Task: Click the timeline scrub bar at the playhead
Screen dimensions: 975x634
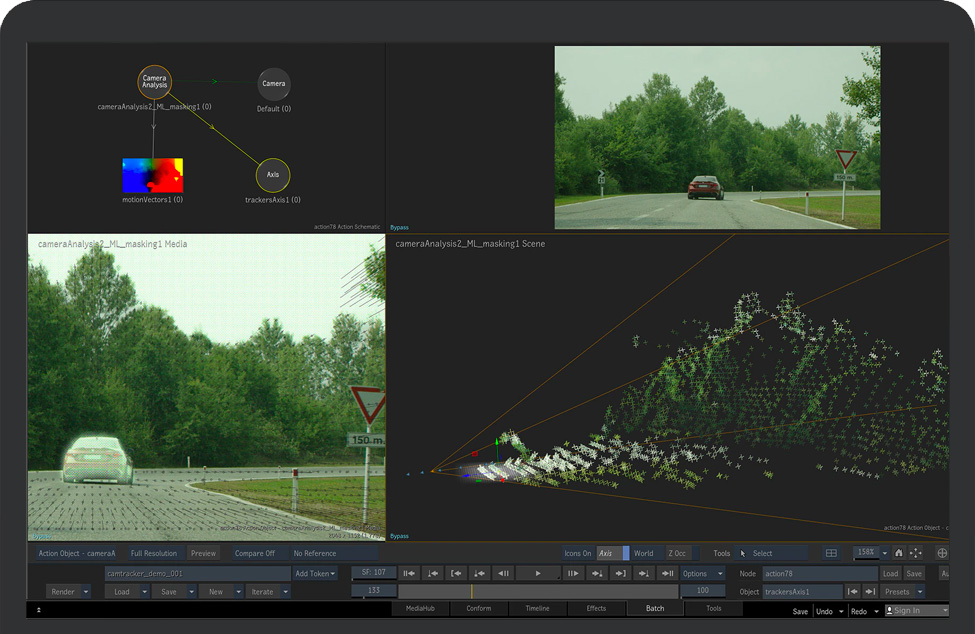Action: point(472,591)
